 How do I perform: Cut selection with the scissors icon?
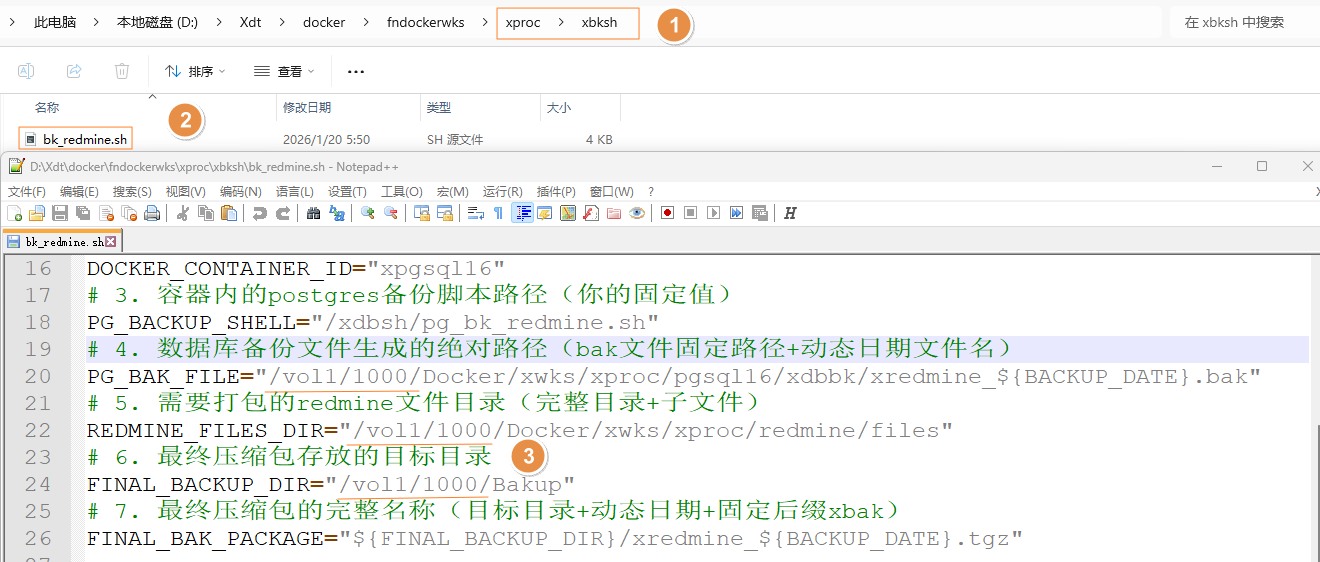click(183, 213)
